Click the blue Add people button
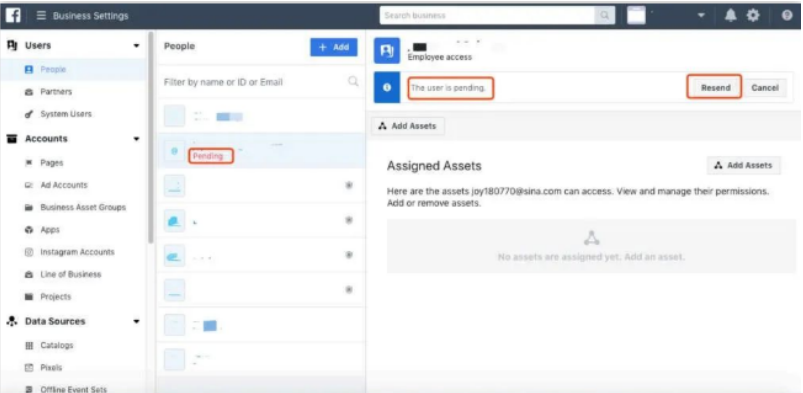Viewport: 803px width, 393px height. [334, 47]
